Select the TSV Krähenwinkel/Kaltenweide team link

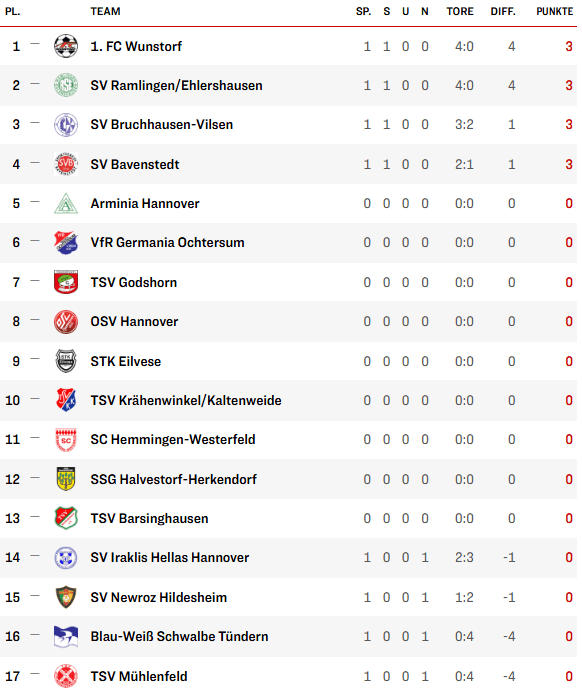[186, 400]
